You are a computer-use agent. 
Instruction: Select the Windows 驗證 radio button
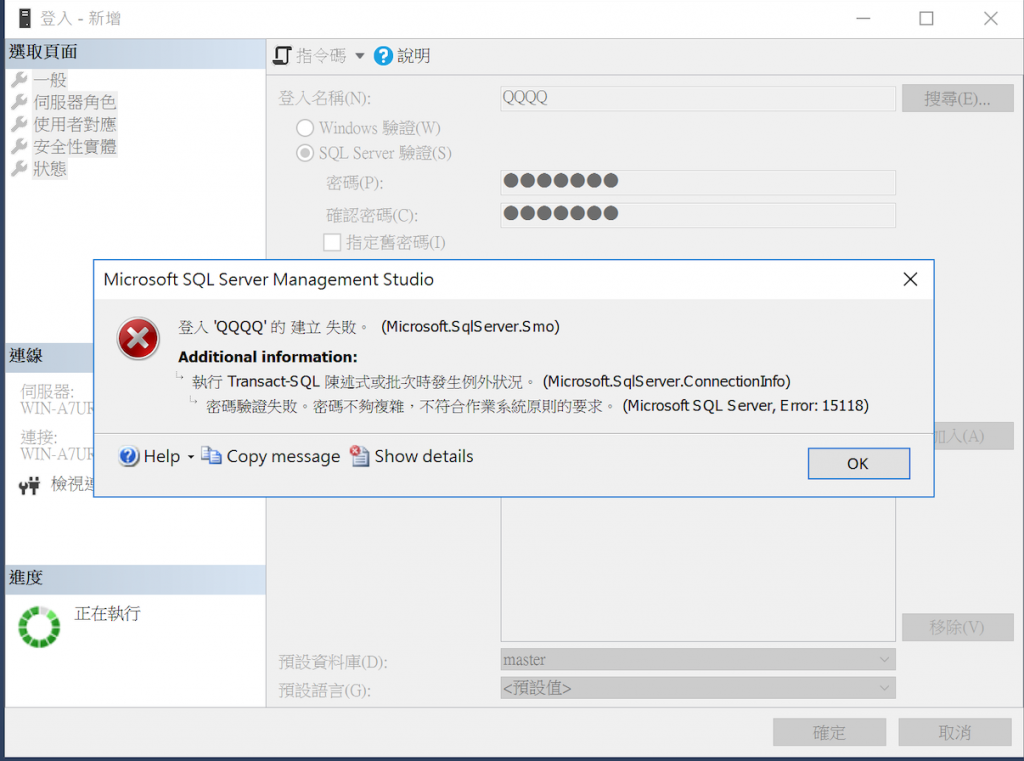pos(304,128)
